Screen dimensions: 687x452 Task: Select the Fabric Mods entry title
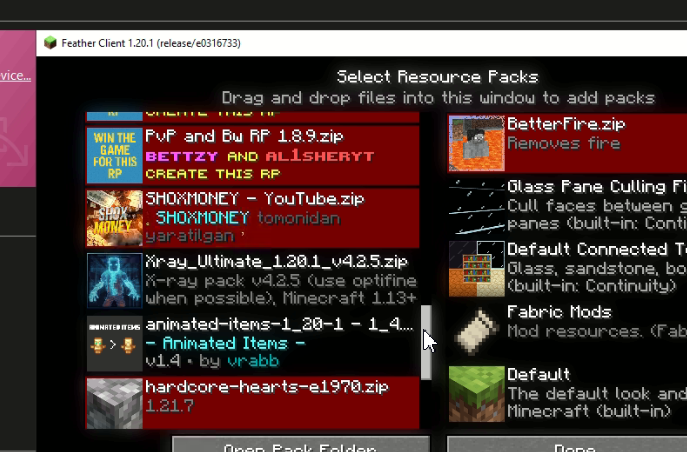pyautogui.click(x=559, y=312)
